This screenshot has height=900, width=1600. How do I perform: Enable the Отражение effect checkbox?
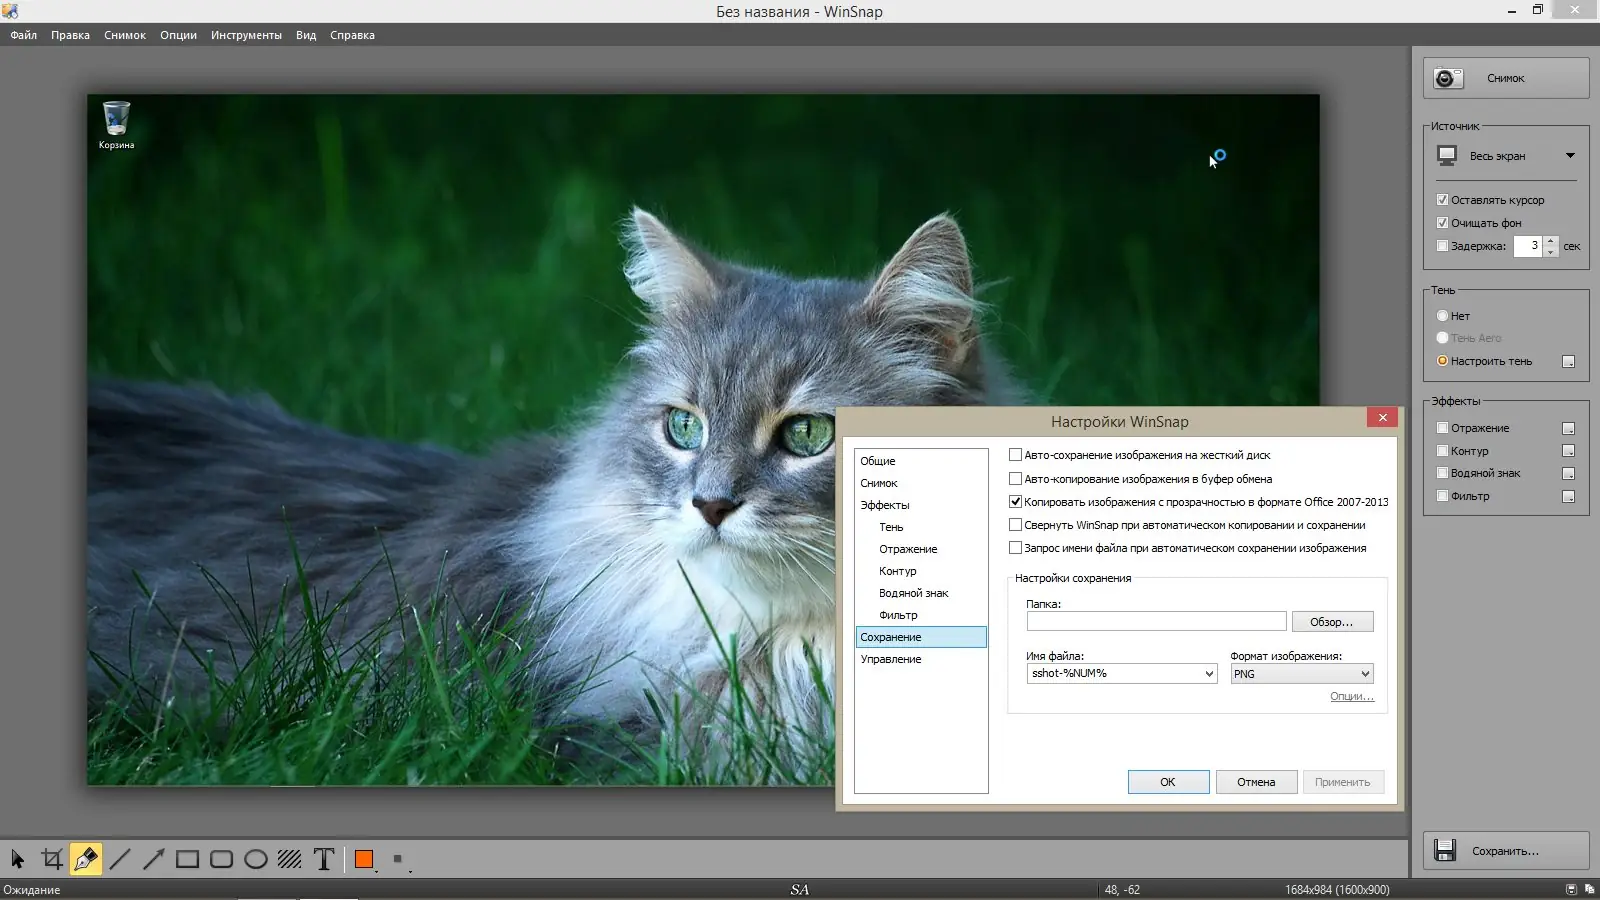tap(1443, 427)
